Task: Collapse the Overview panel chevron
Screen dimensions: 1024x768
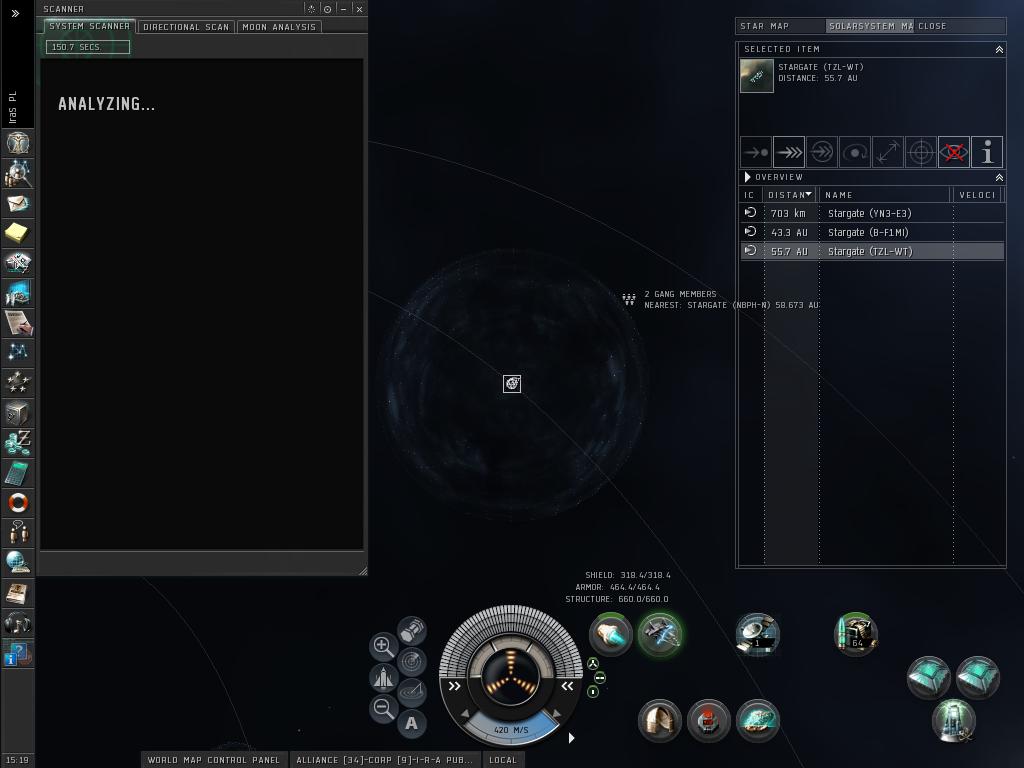Action: coord(999,178)
